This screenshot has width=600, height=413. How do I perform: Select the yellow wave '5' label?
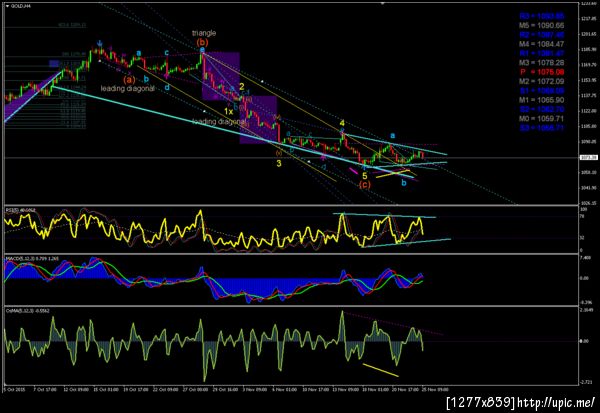point(365,176)
